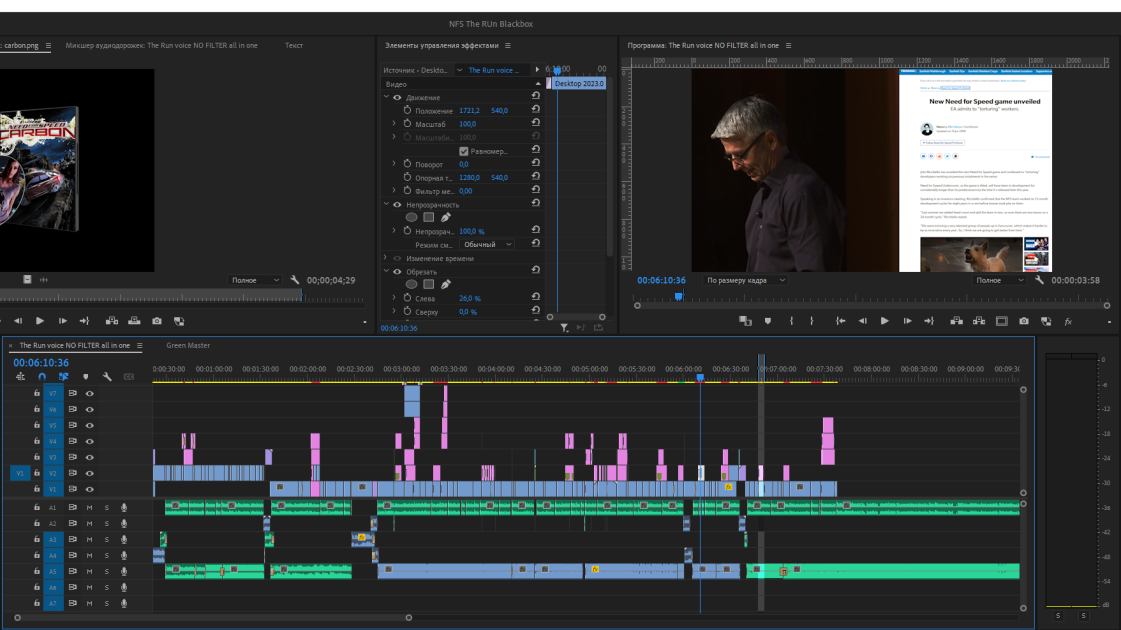
Task: Select the opacity pen mask tool
Action: pos(445,217)
